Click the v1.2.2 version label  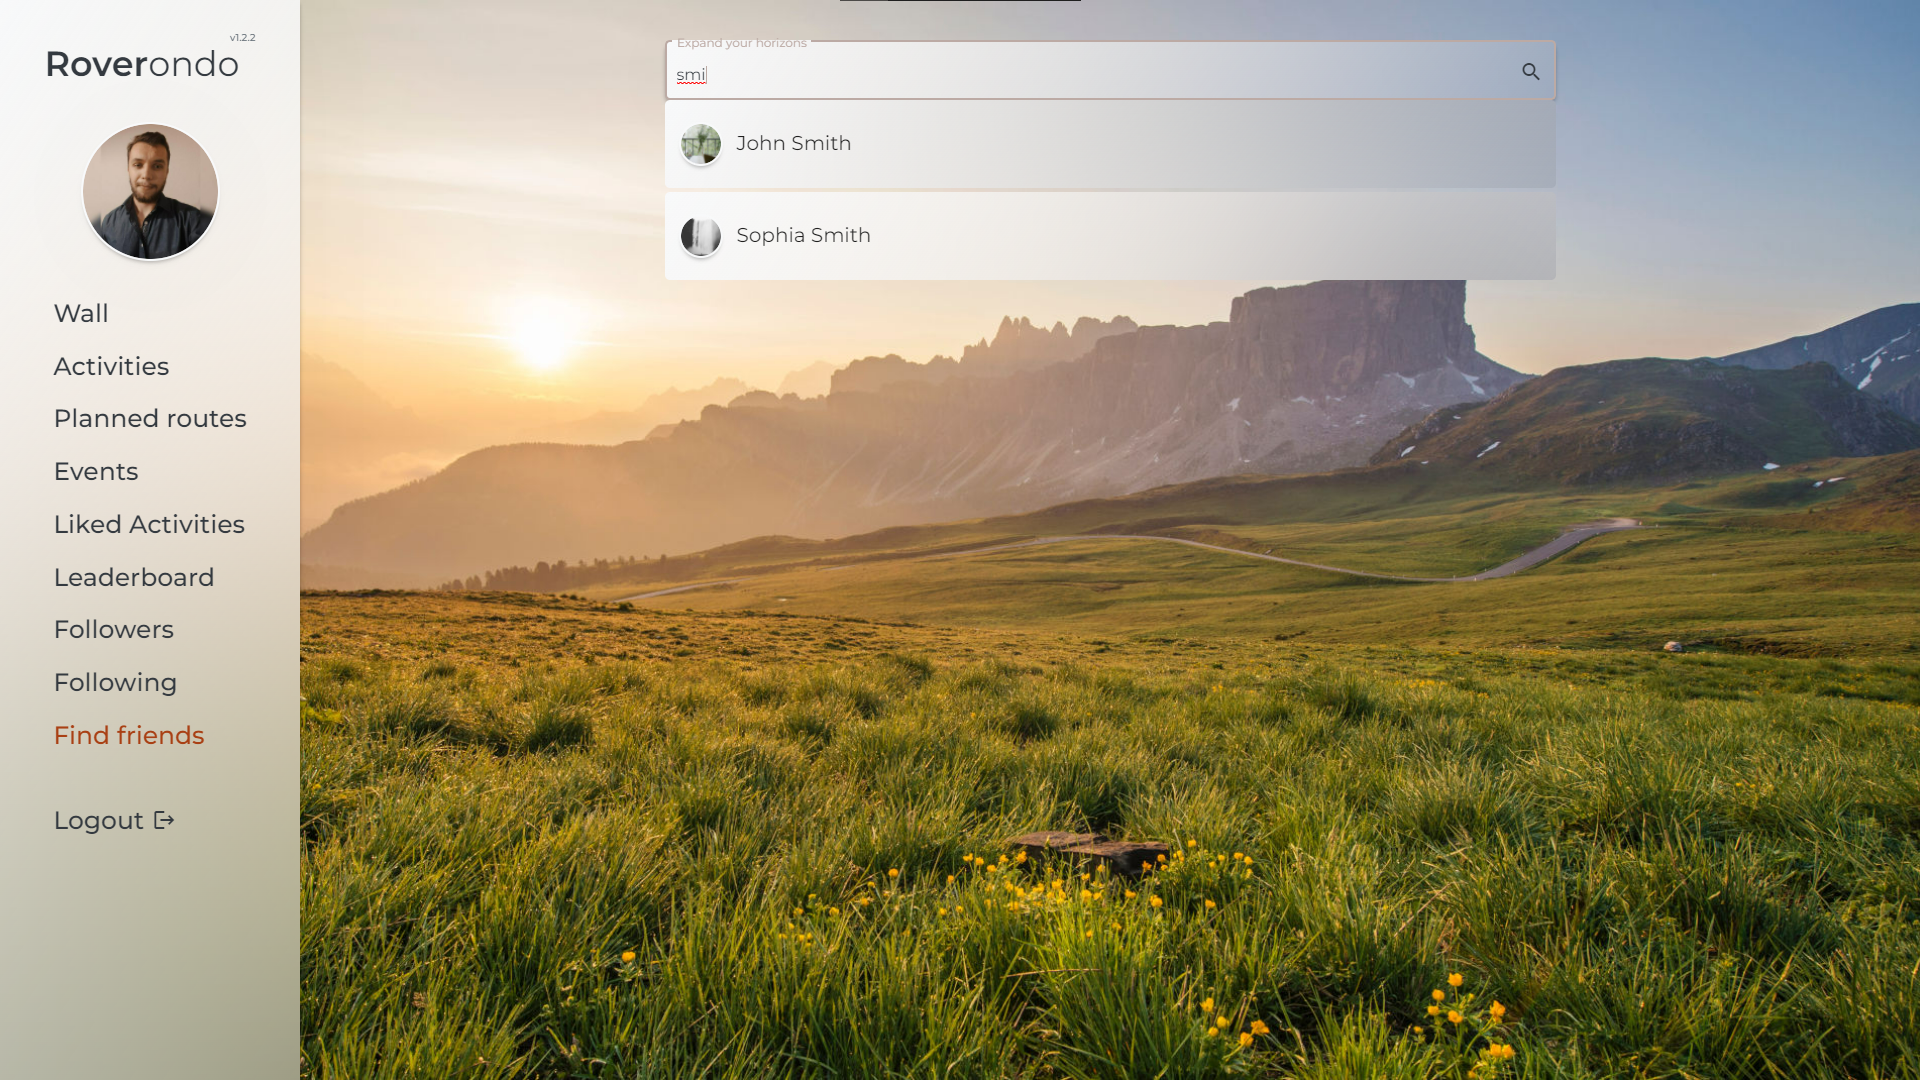[242, 38]
